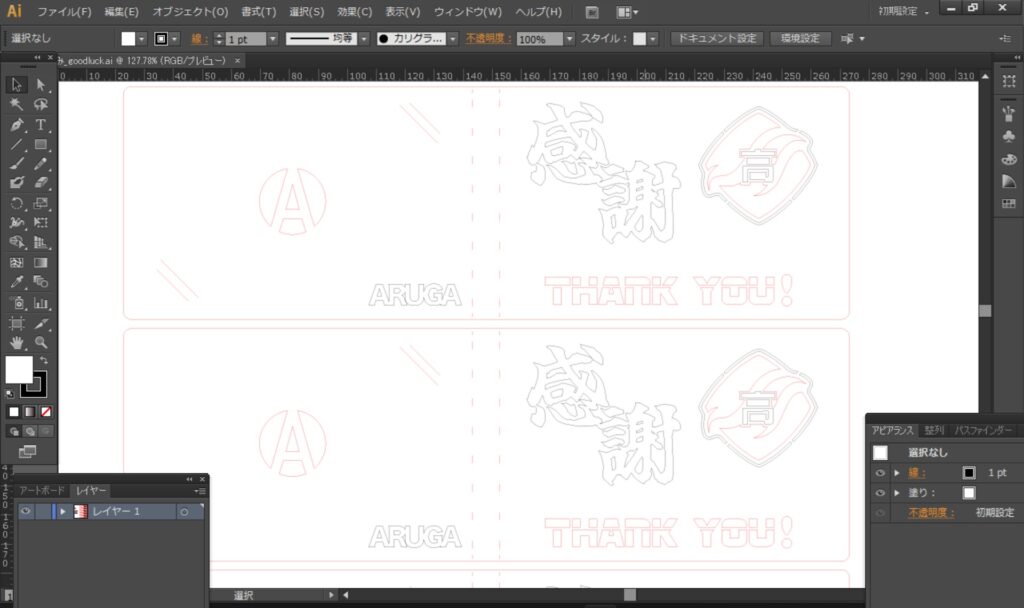1024x608 pixels.
Task: Click the レイヤー 1 target circle
Action: [x=184, y=511]
